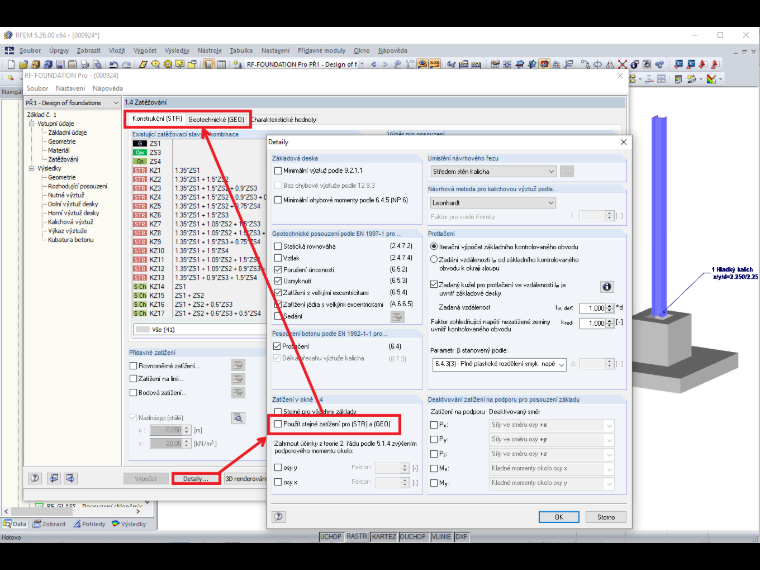Open Síly ve směru osy +x dropdown
The height and width of the screenshot is (570, 760).
click(x=552, y=425)
